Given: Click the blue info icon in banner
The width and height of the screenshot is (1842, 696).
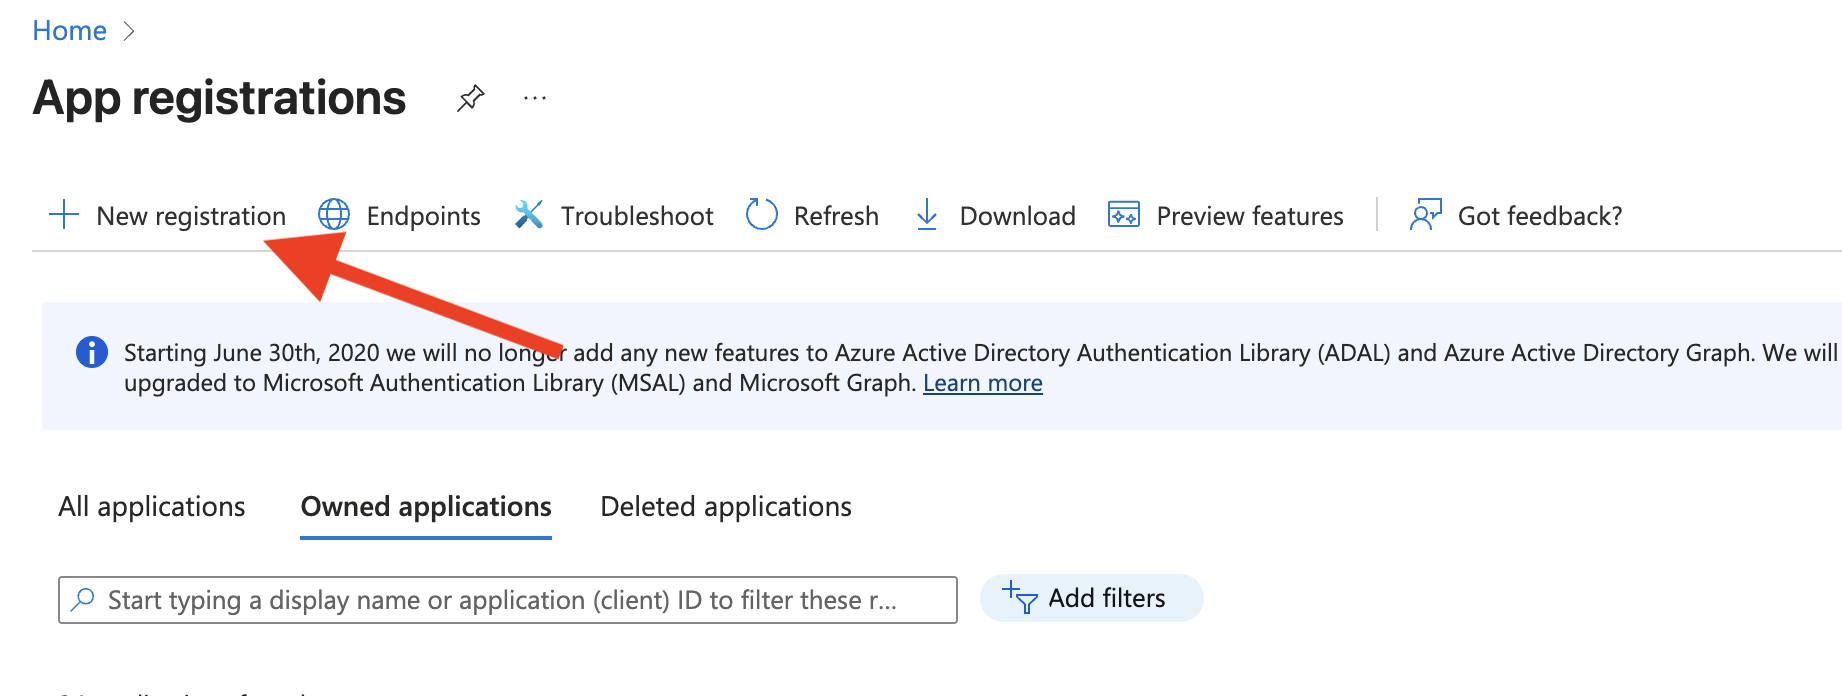Looking at the screenshot, I should 92,353.
